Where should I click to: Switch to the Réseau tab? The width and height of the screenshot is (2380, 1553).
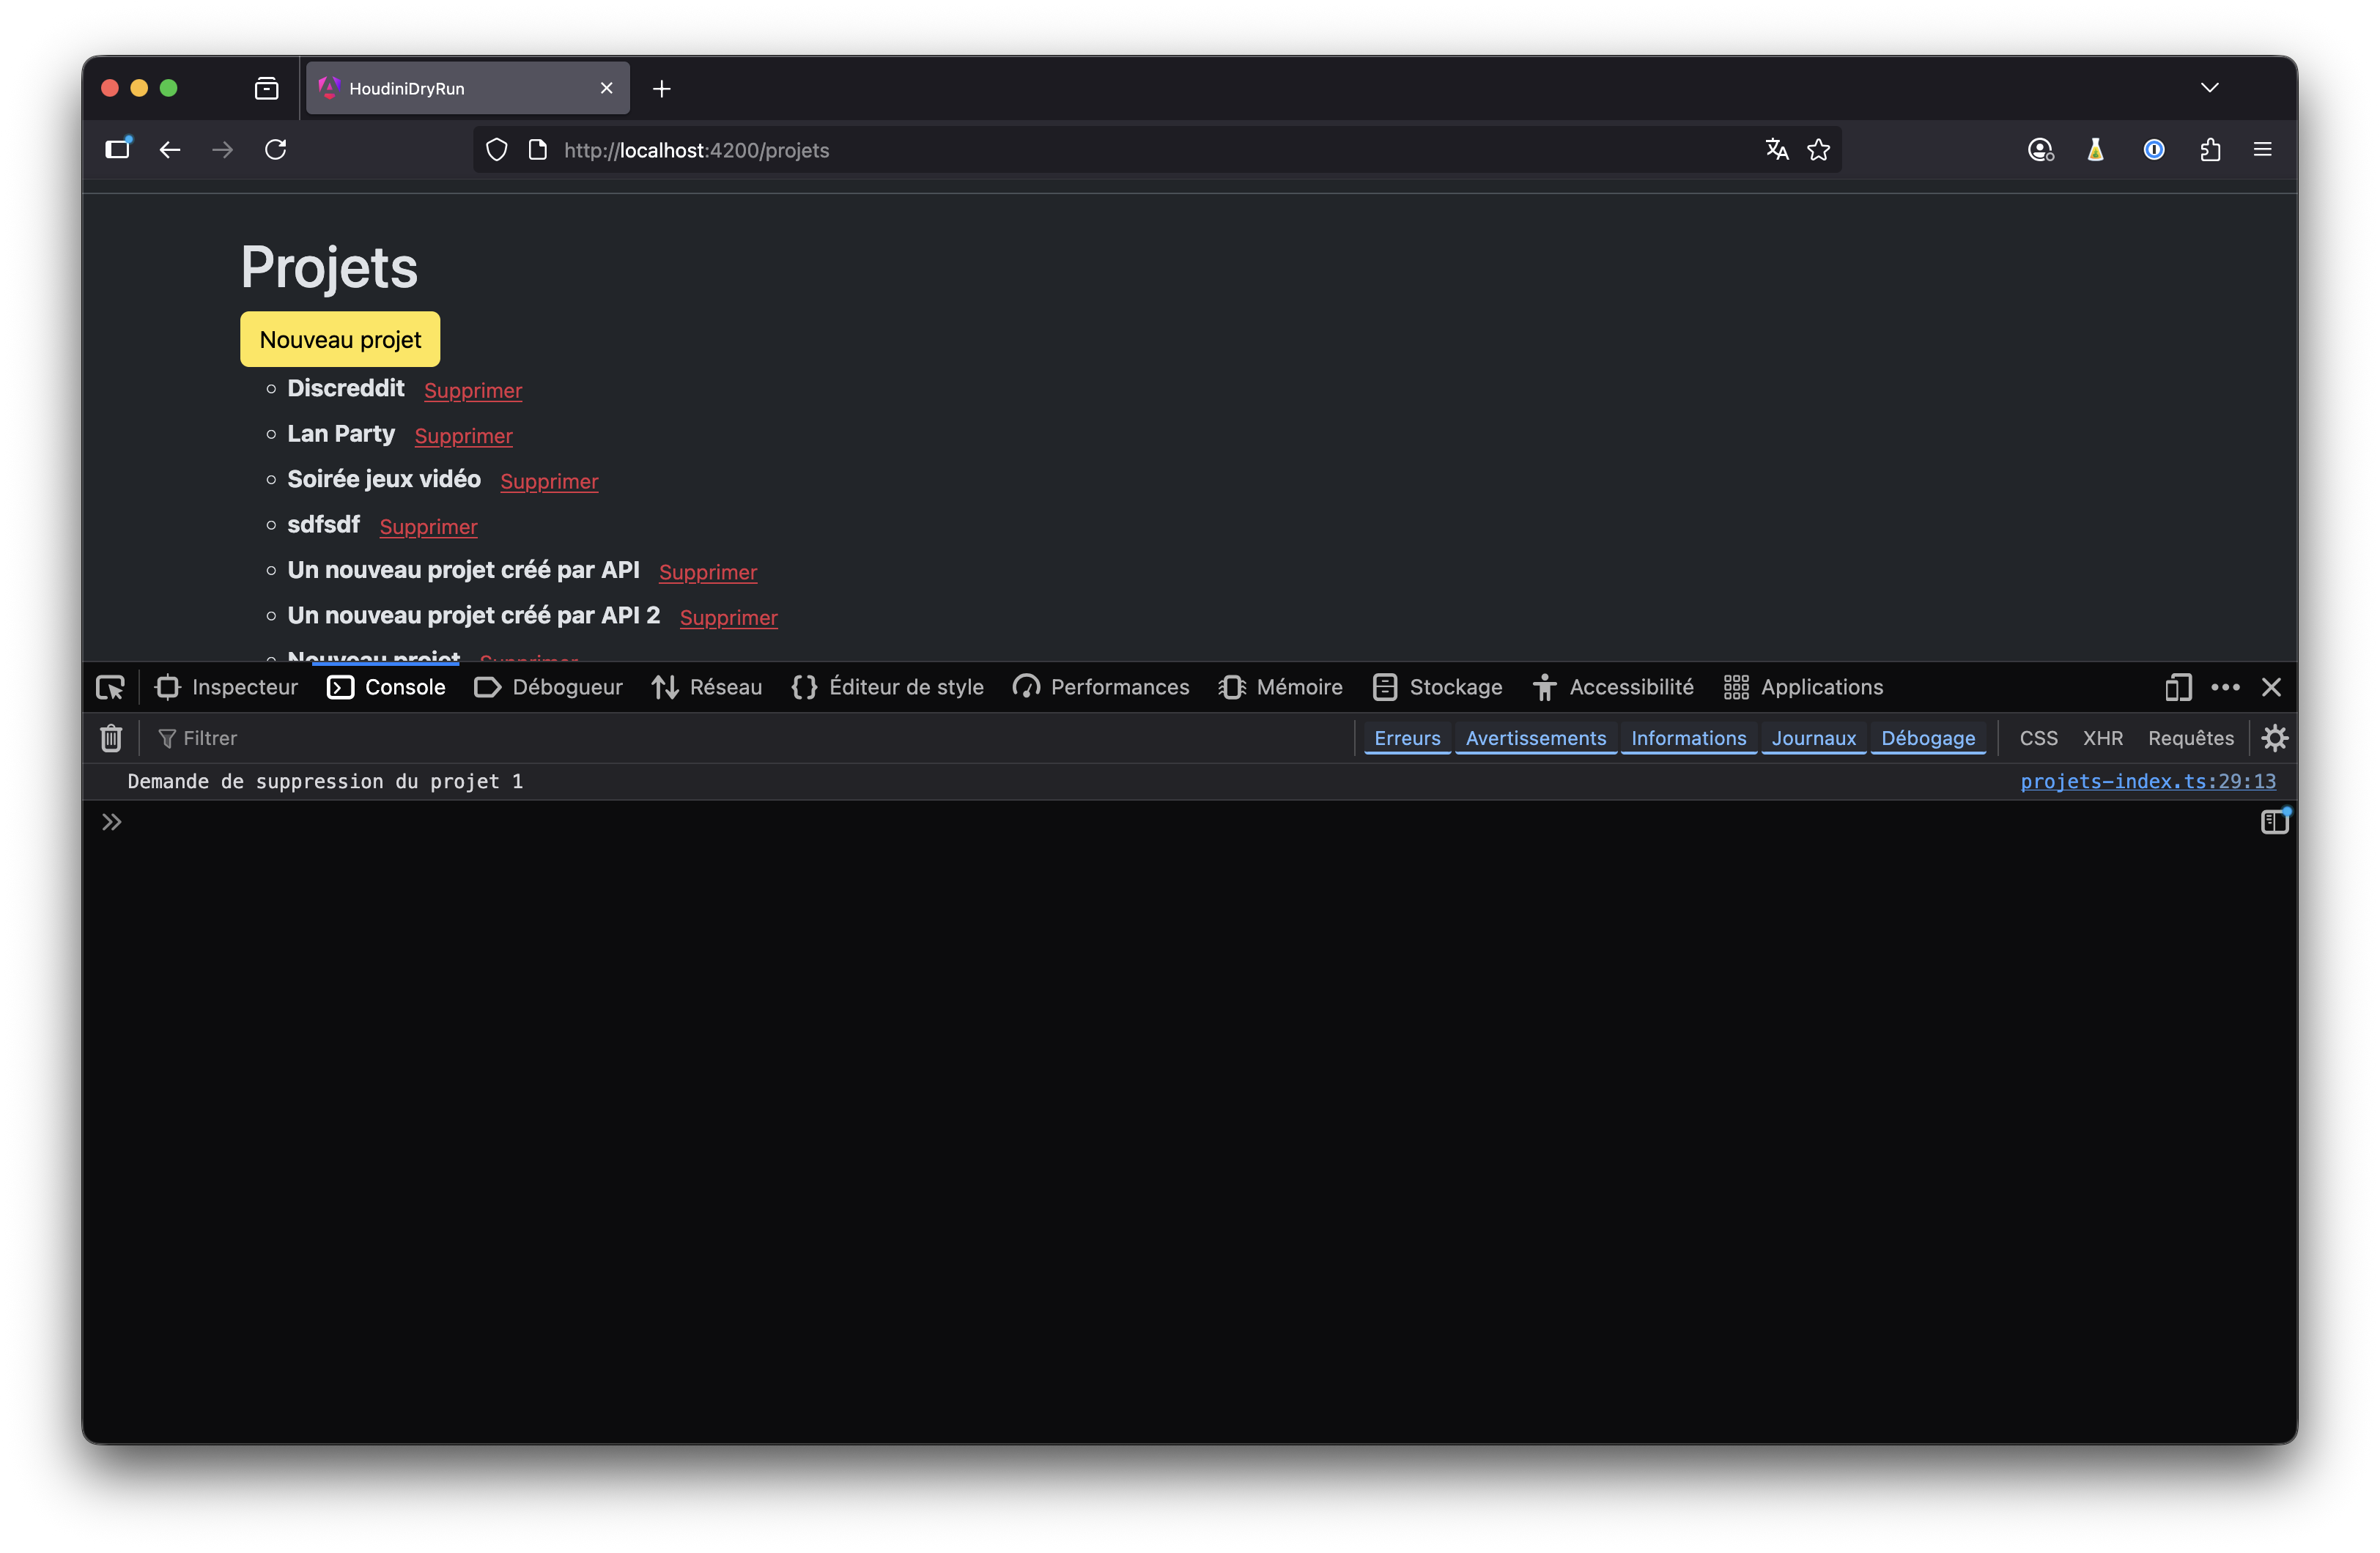click(x=707, y=687)
